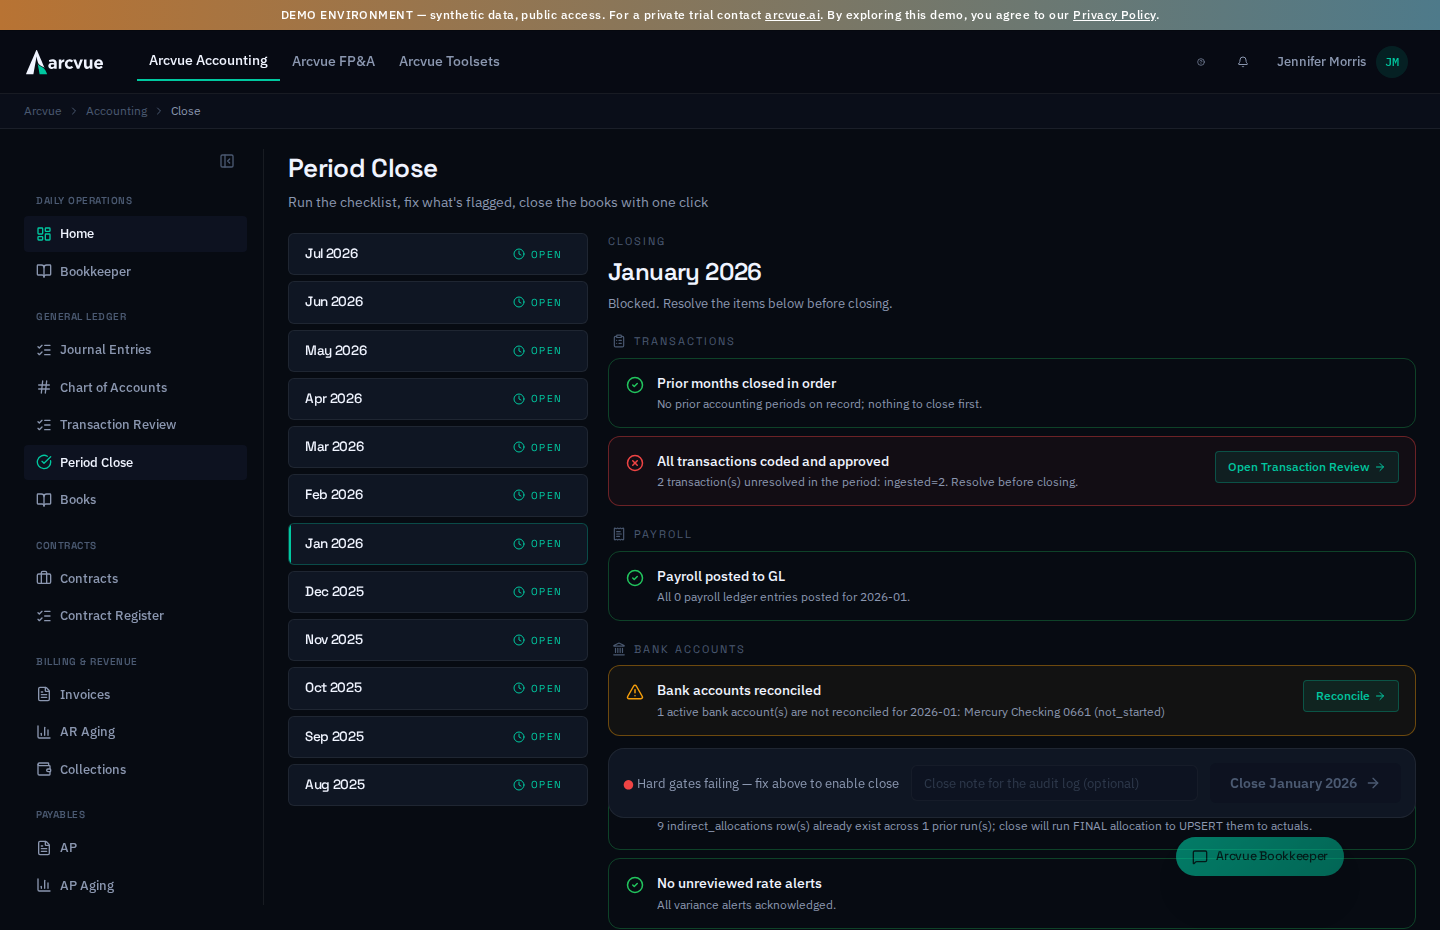Select Oct 2025 period
The image size is (1440, 930).
(438, 688)
